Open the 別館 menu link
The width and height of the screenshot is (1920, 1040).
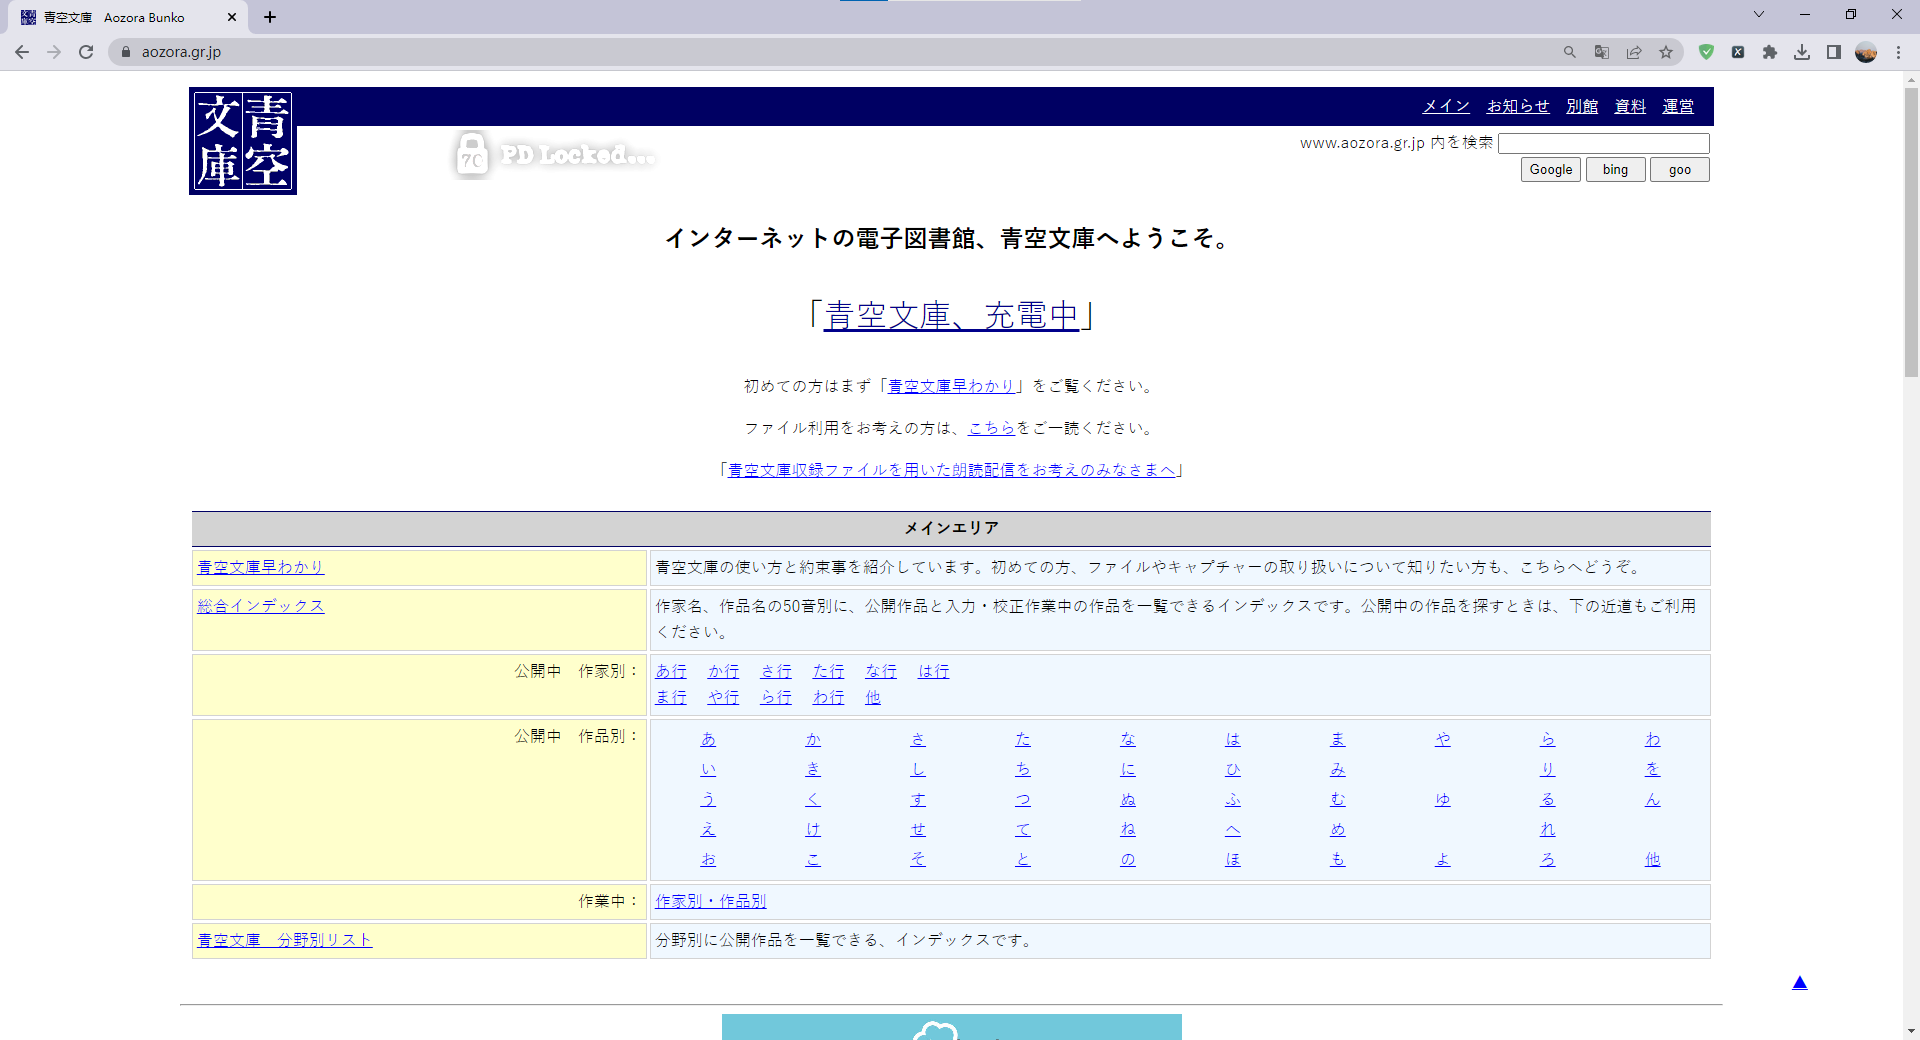coord(1582,106)
